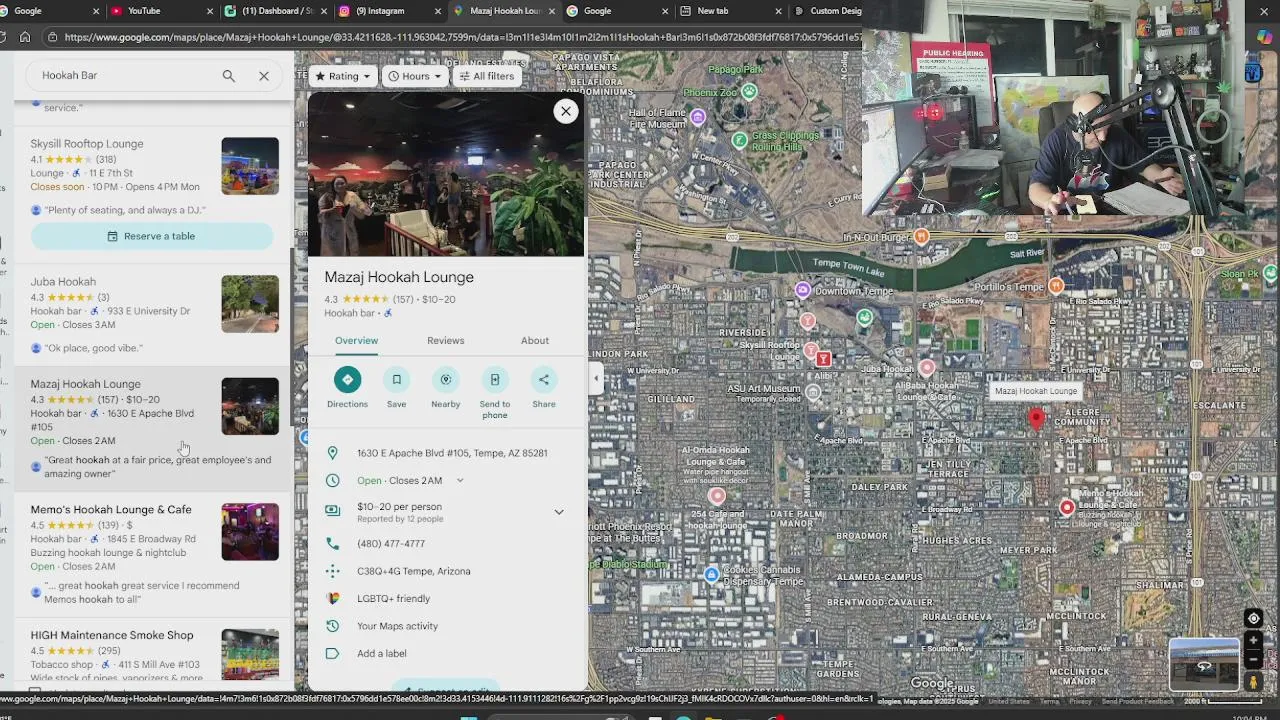1280x720 pixels.
Task: Click the Juba Hookah pin on map
Action: coord(927,368)
